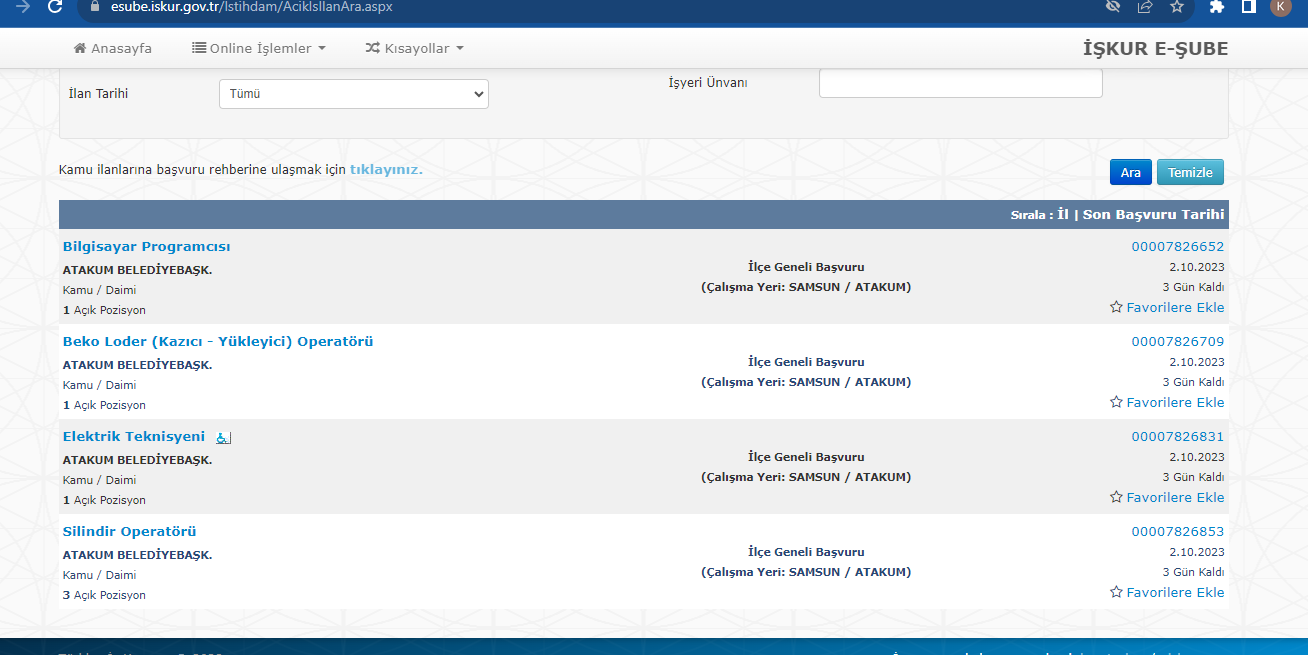Open browser extensions puzzle icon
The width and height of the screenshot is (1308, 655).
pos(1217,6)
